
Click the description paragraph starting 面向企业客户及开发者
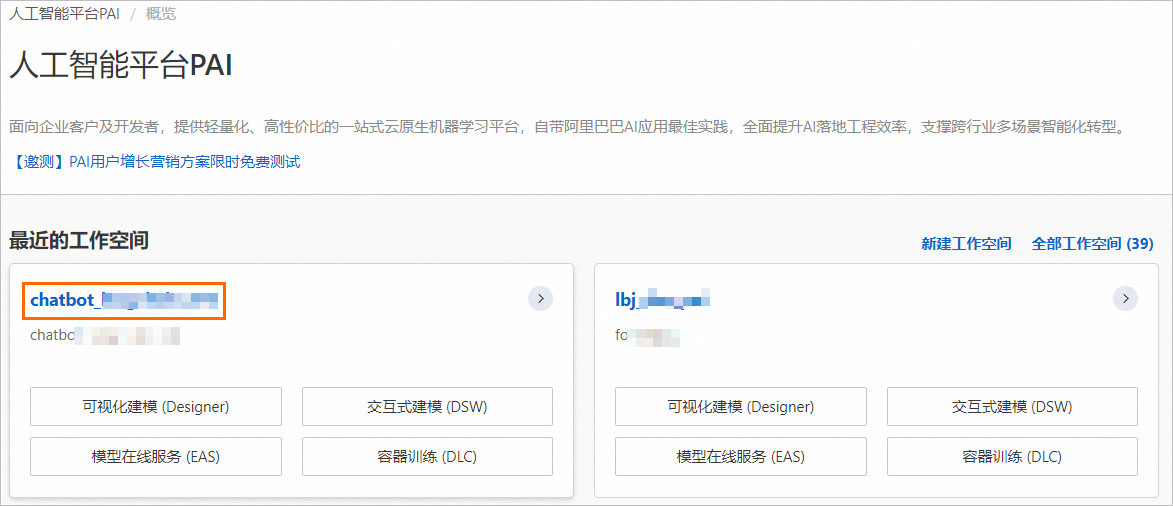pyautogui.click(x=568, y=126)
